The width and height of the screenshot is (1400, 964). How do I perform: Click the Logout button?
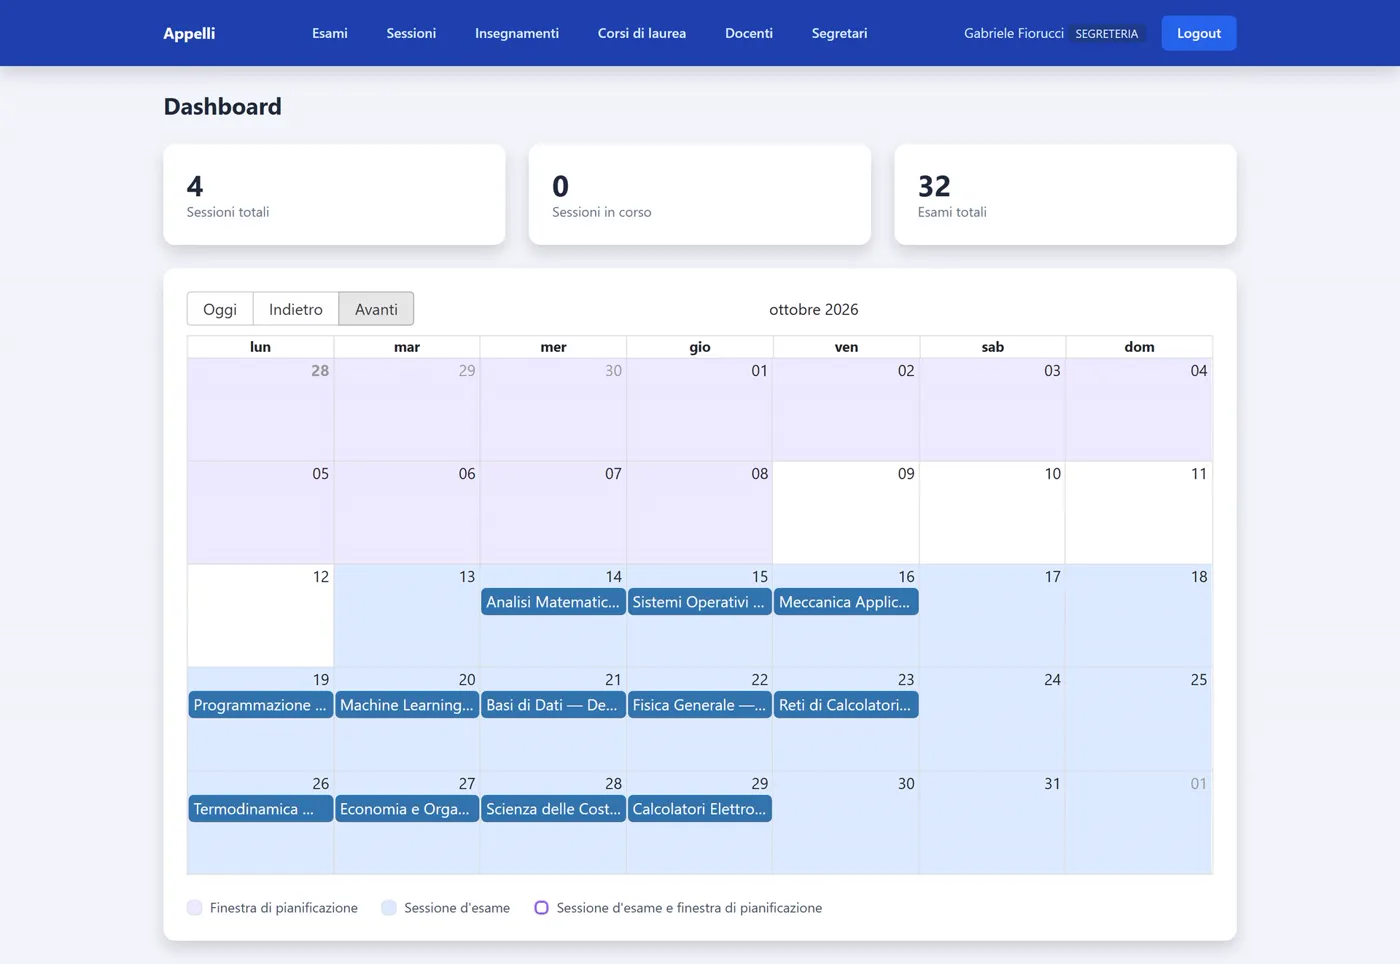1199,33
